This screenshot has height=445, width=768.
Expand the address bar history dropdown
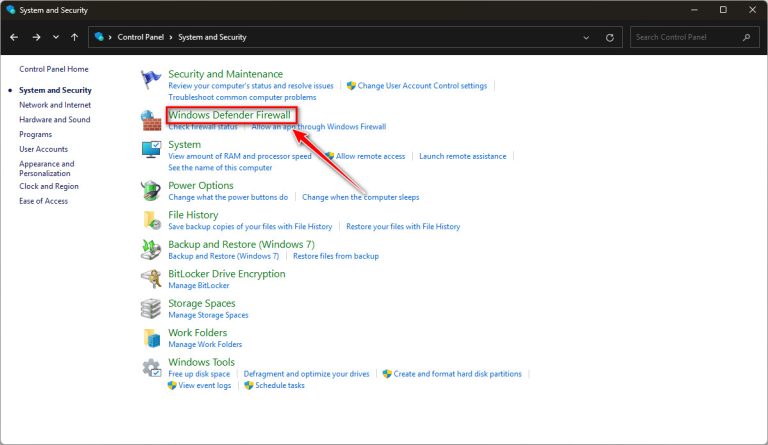coord(585,37)
